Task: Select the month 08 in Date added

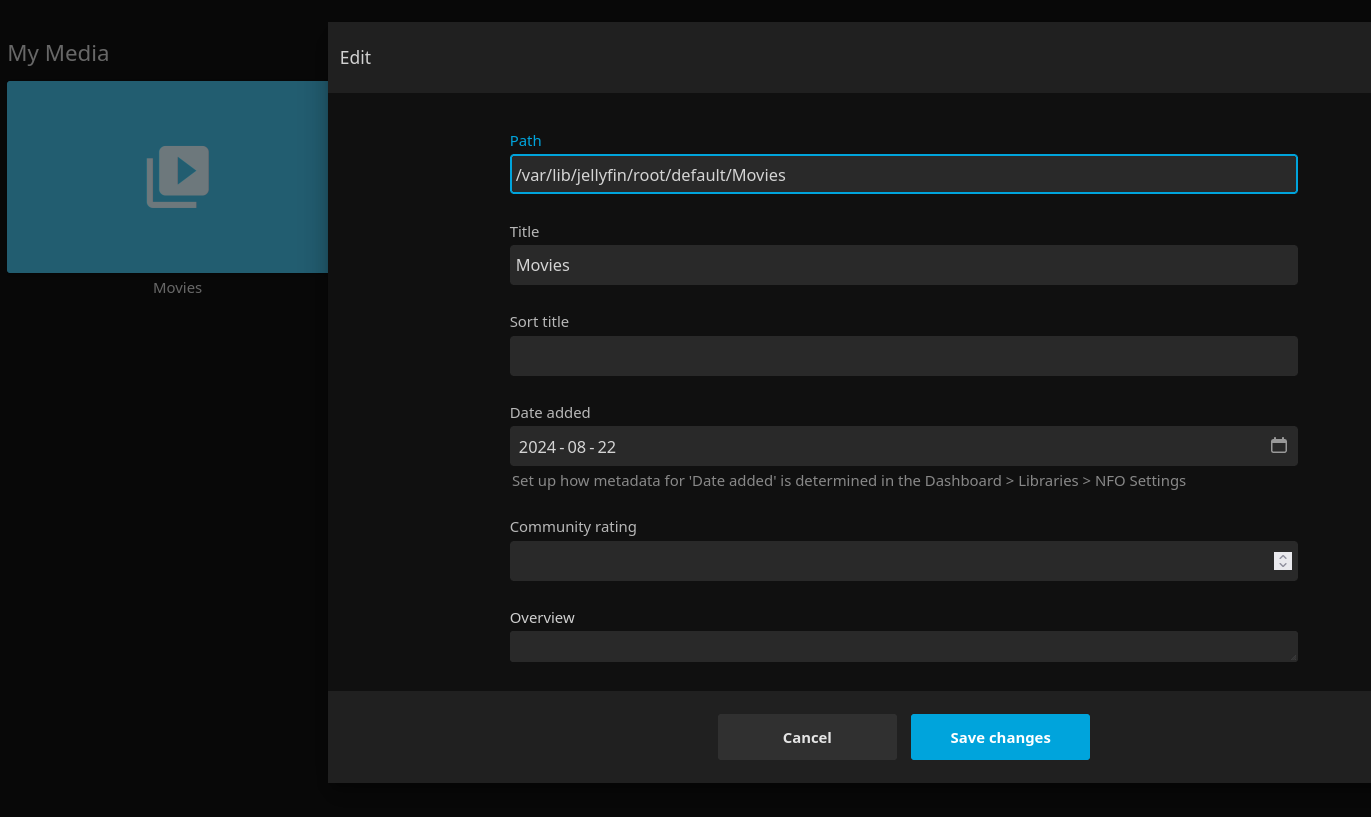Action: [577, 447]
